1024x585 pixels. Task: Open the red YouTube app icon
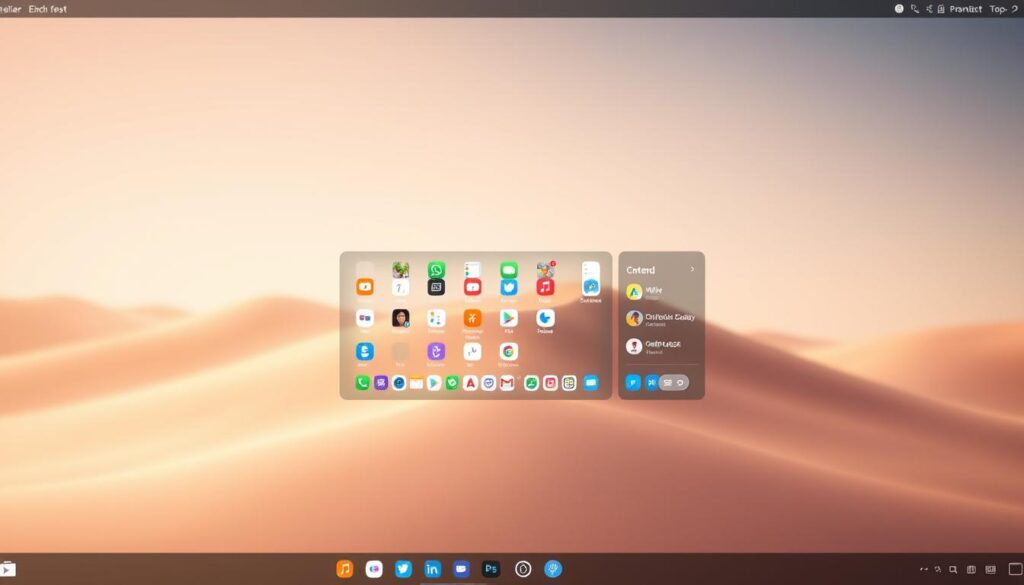tap(472, 287)
